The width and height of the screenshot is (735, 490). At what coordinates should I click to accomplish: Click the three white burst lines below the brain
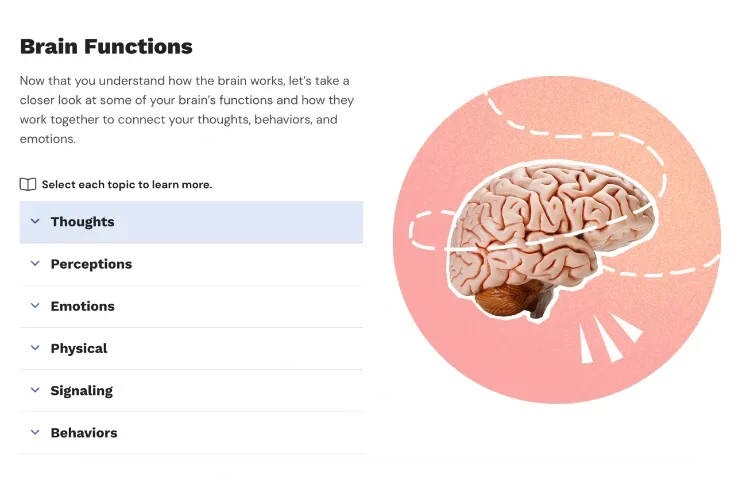pyautogui.click(x=607, y=338)
